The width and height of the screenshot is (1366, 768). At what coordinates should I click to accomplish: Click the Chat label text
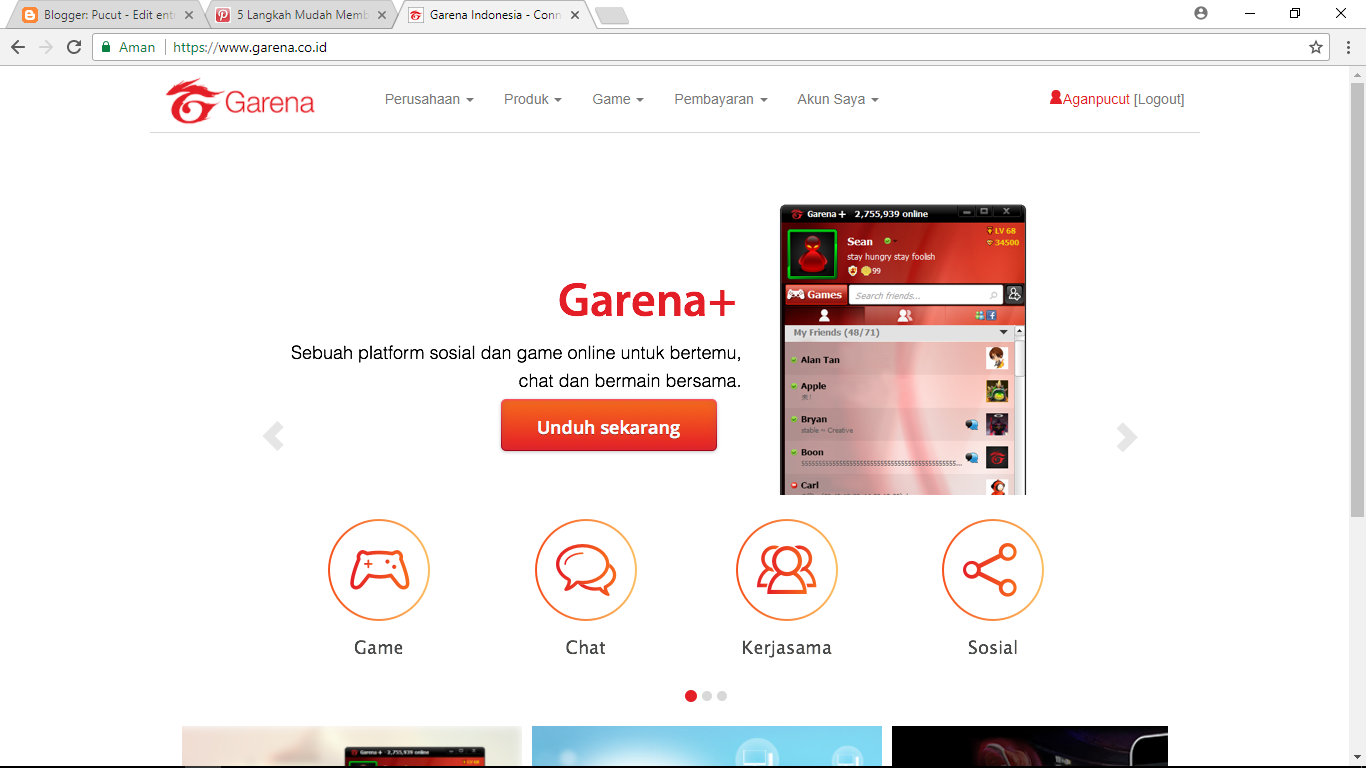(586, 647)
